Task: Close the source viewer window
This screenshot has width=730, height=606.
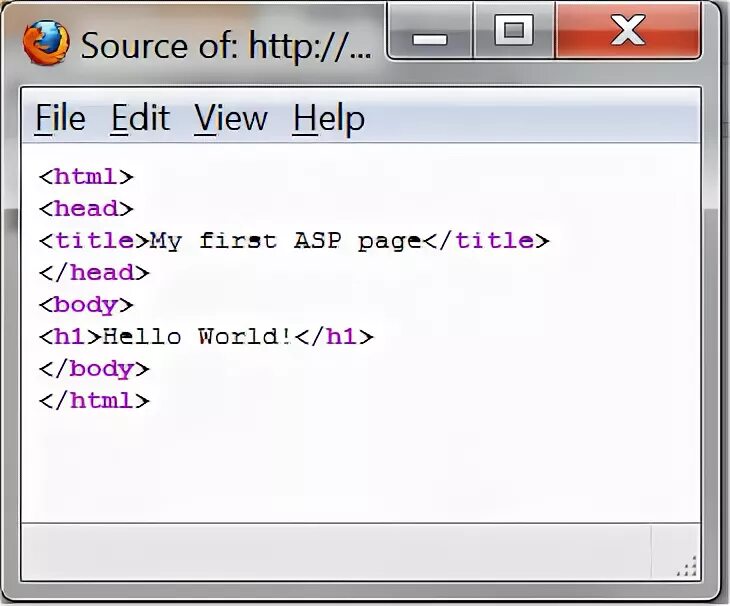Action: click(628, 31)
